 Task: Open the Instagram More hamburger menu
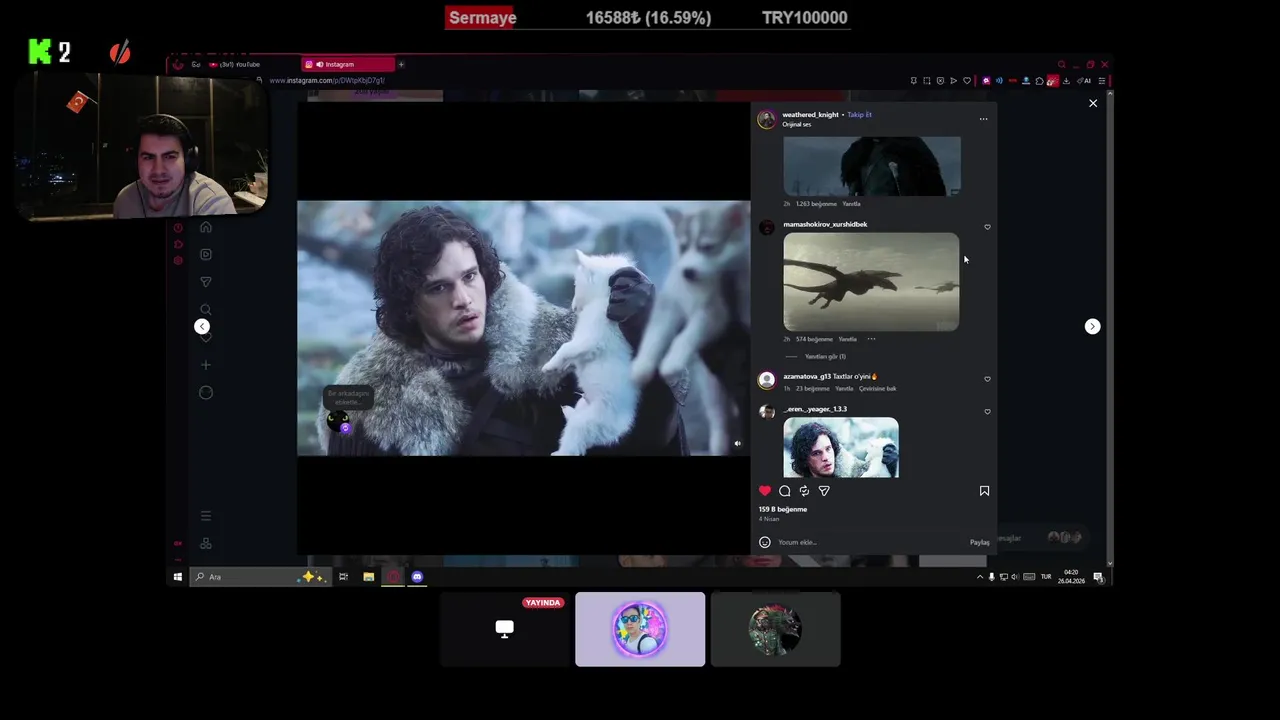click(x=206, y=516)
